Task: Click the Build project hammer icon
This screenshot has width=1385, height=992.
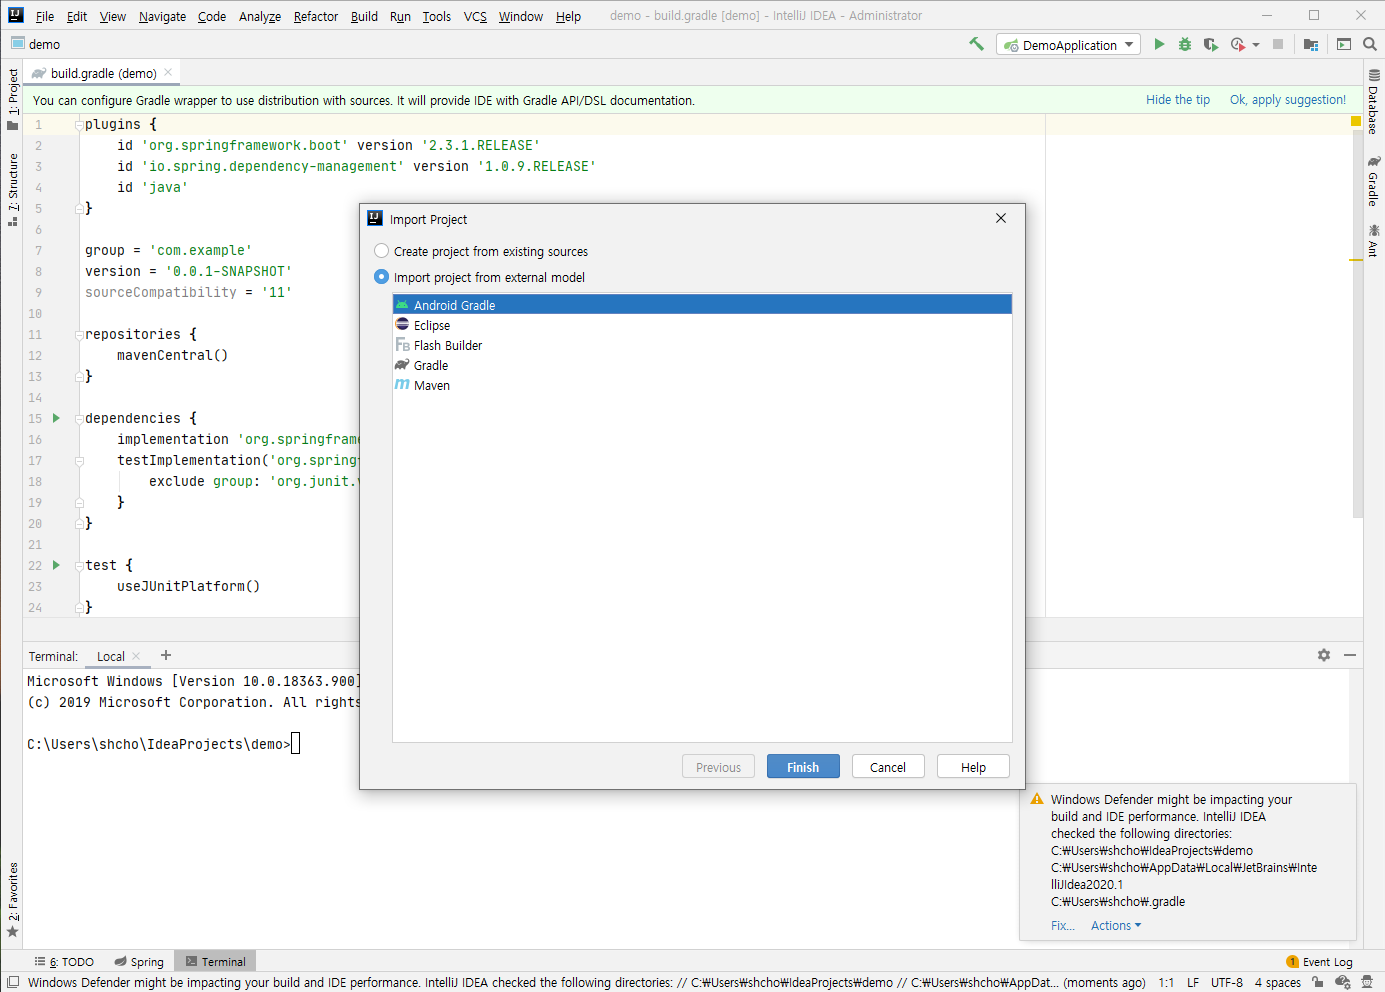Action: pos(976,44)
